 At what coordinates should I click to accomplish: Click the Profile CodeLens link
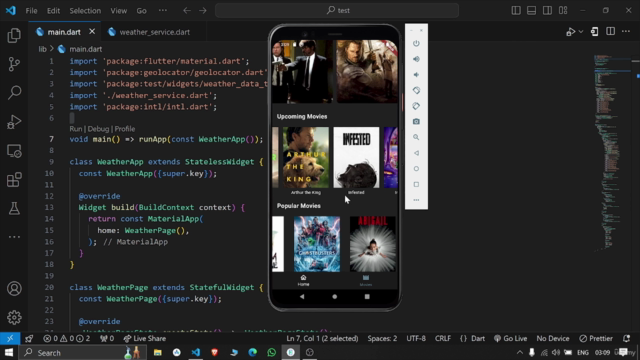click(x=124, y=129)
